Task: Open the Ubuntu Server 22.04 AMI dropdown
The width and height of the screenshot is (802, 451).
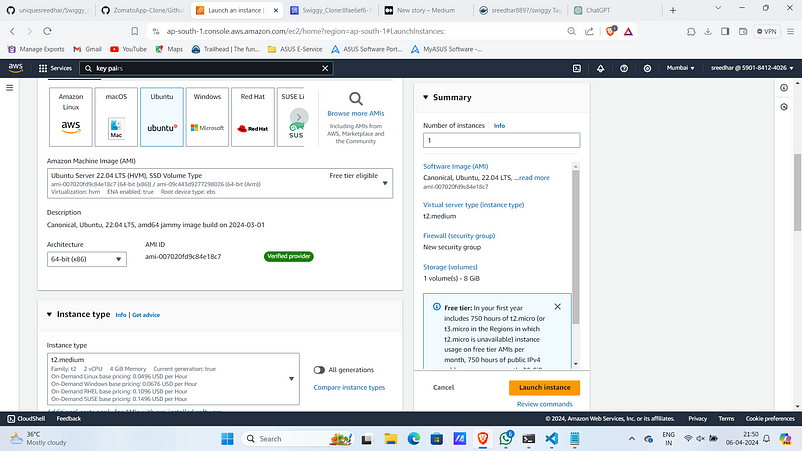Action: click(x=220, y=183)
